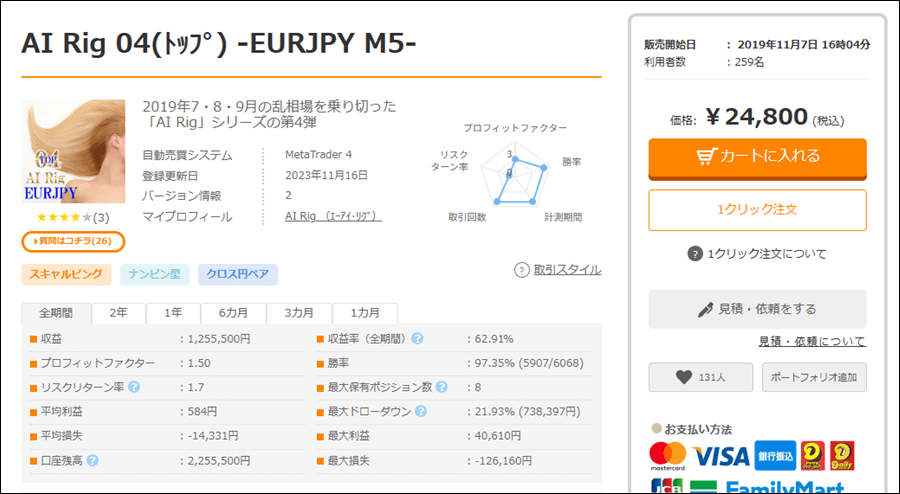Click the AI Rig EURJPY product thumbnail

click(73, 151)
